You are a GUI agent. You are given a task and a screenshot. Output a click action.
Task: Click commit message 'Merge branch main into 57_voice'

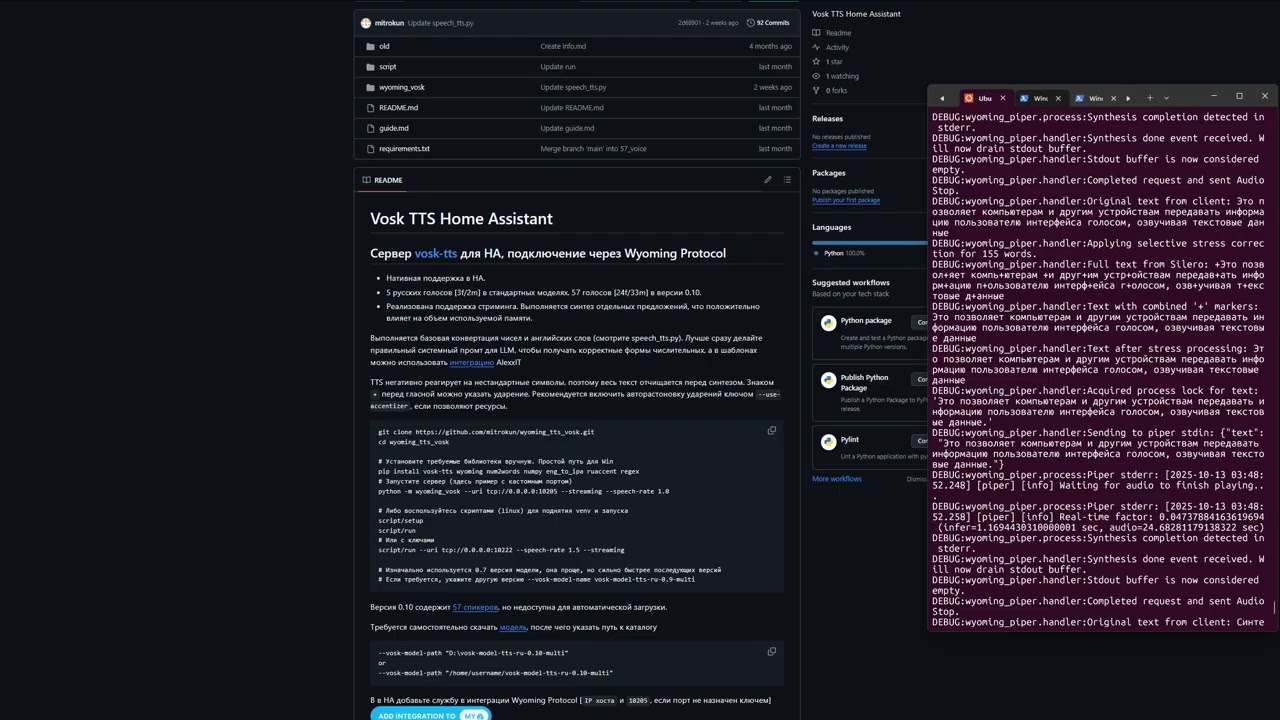coord(593,149)
